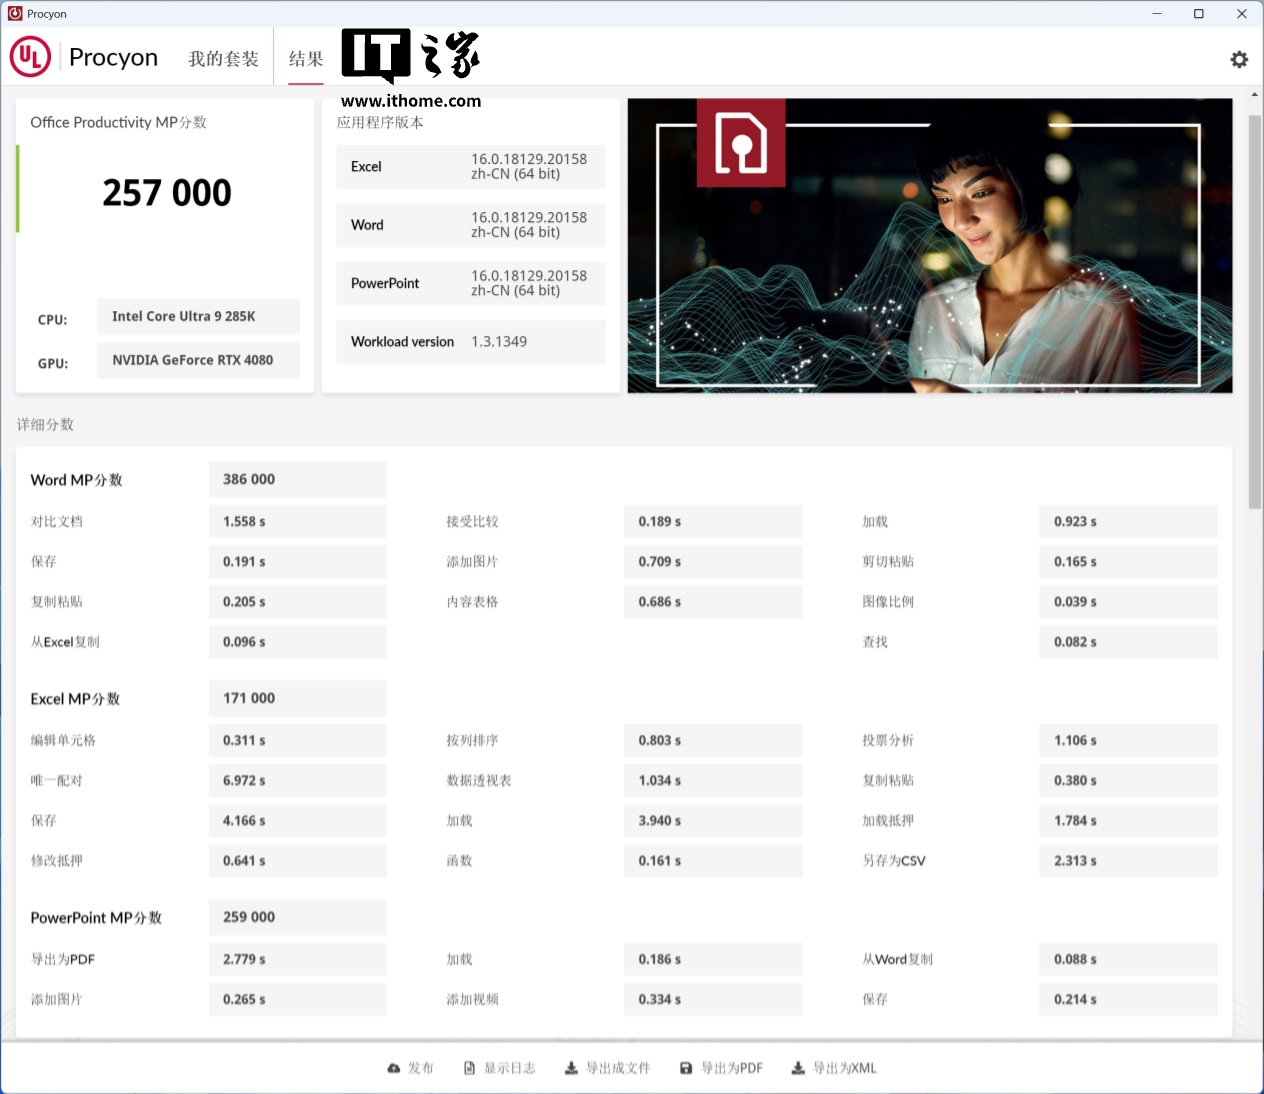
Task: Click the Office Productivity benchmark banner image
Action: [929, 245]
